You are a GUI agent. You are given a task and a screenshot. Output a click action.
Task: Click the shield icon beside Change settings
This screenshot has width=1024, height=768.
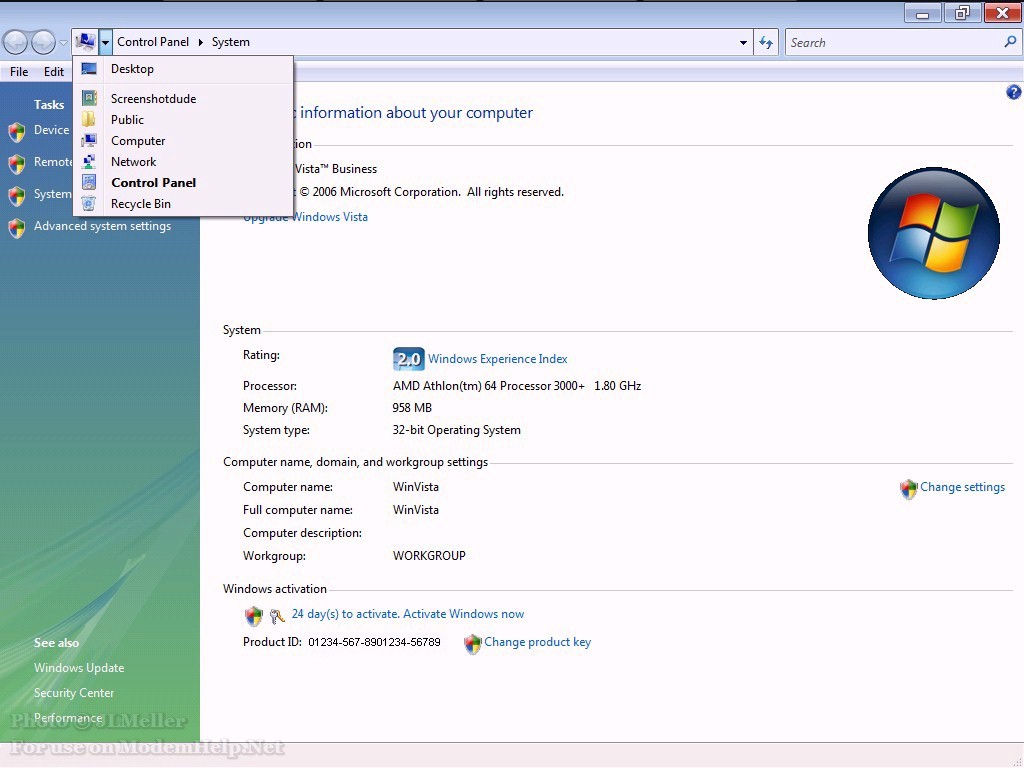coord(908,488)
